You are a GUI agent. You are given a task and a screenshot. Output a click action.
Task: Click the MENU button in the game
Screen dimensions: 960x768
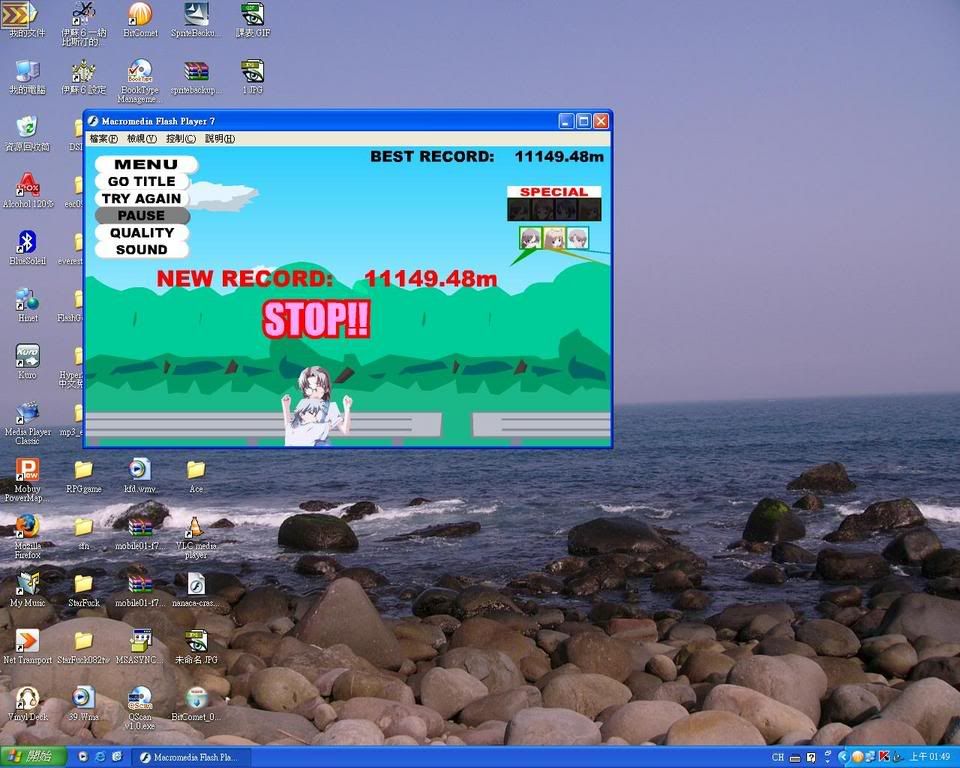tap(146, 165)
